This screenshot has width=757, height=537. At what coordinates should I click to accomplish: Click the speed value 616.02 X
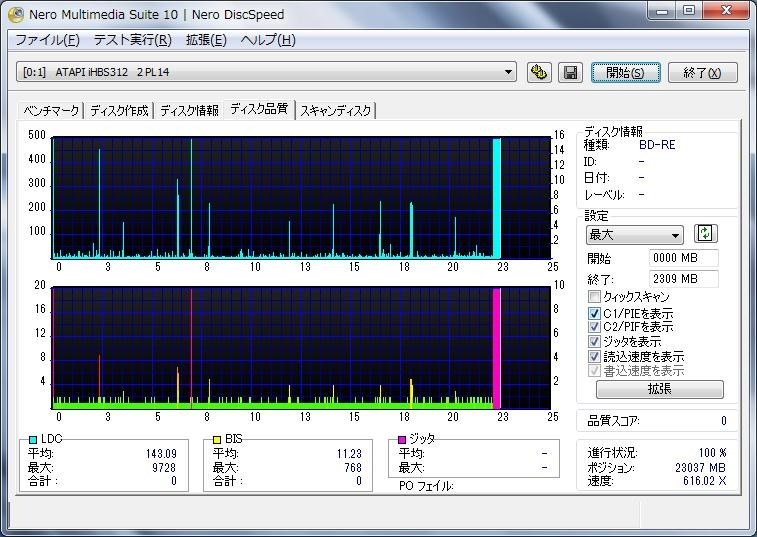coord(704,481)
